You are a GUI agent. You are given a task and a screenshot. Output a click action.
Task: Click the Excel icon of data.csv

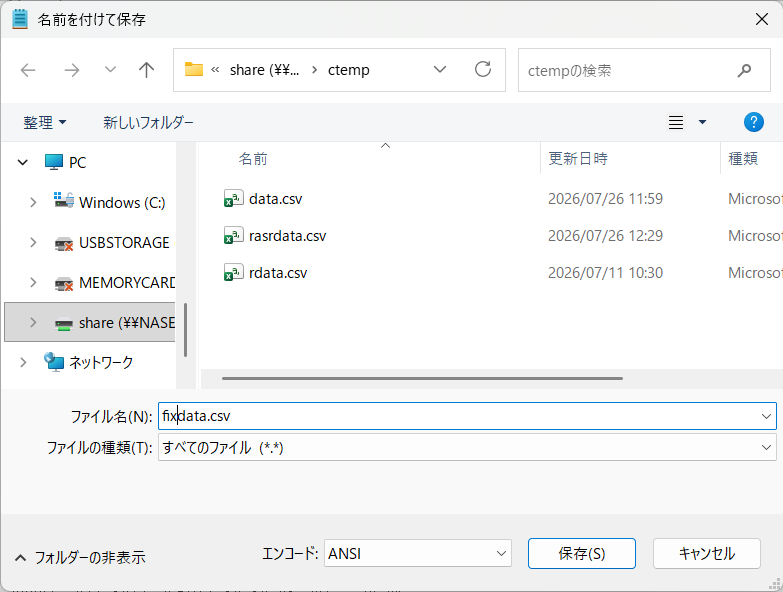click(233, 199)
